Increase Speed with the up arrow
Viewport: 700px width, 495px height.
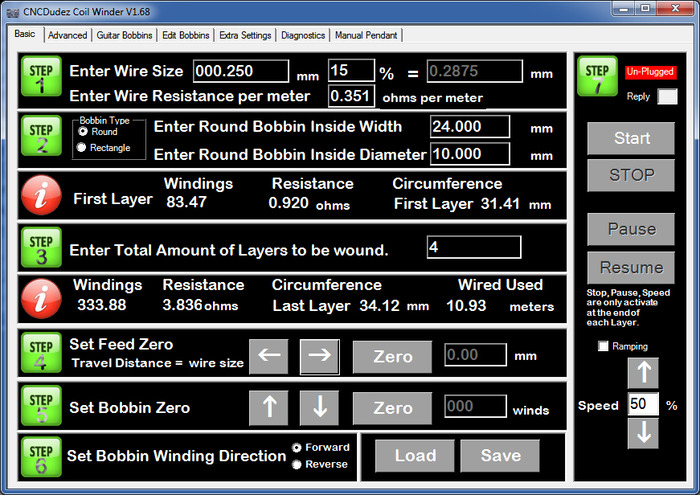(x=643, y=373)
